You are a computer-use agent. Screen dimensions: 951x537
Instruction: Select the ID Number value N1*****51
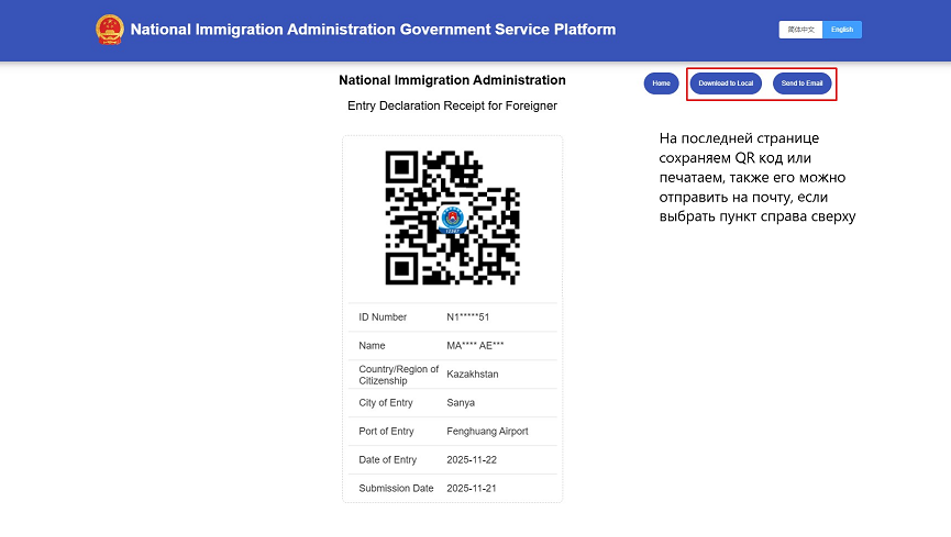pos(468,317)
